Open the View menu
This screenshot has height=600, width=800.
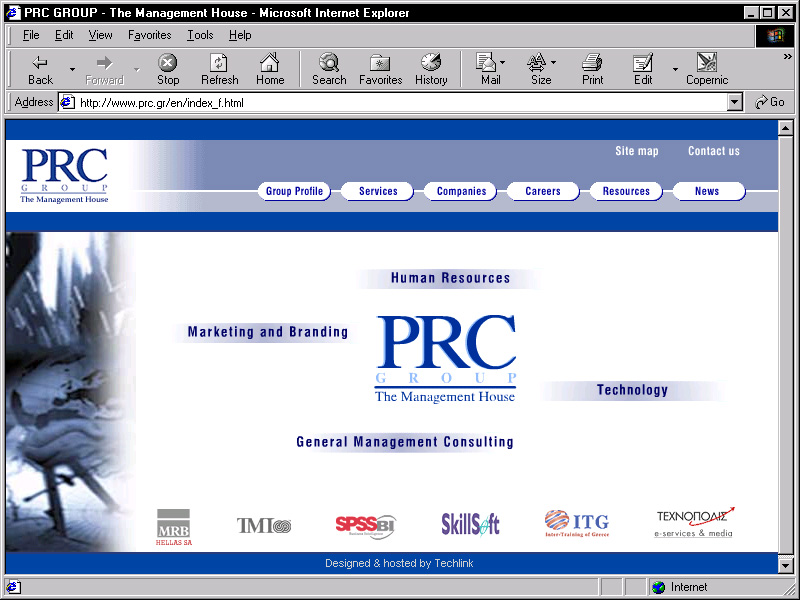point(100,35)
